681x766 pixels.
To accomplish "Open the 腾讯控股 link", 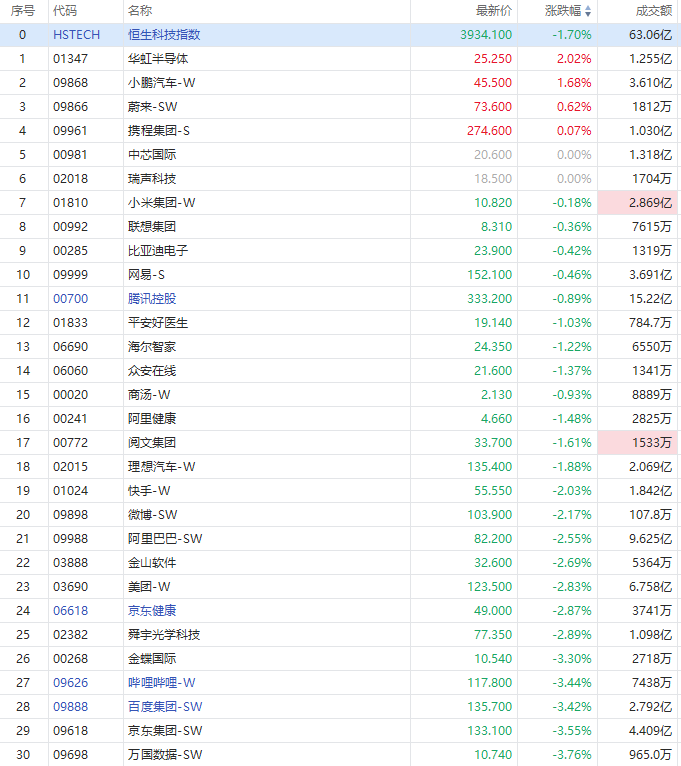I will point(152,298).
